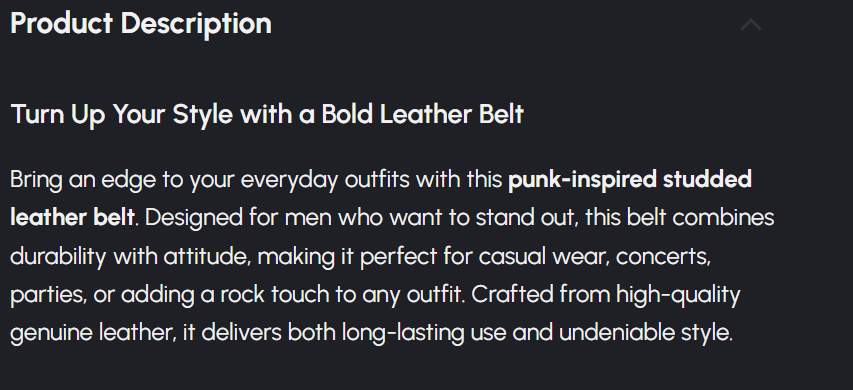Click the bold 'leather belt' phrase

[x=72, y=218]
